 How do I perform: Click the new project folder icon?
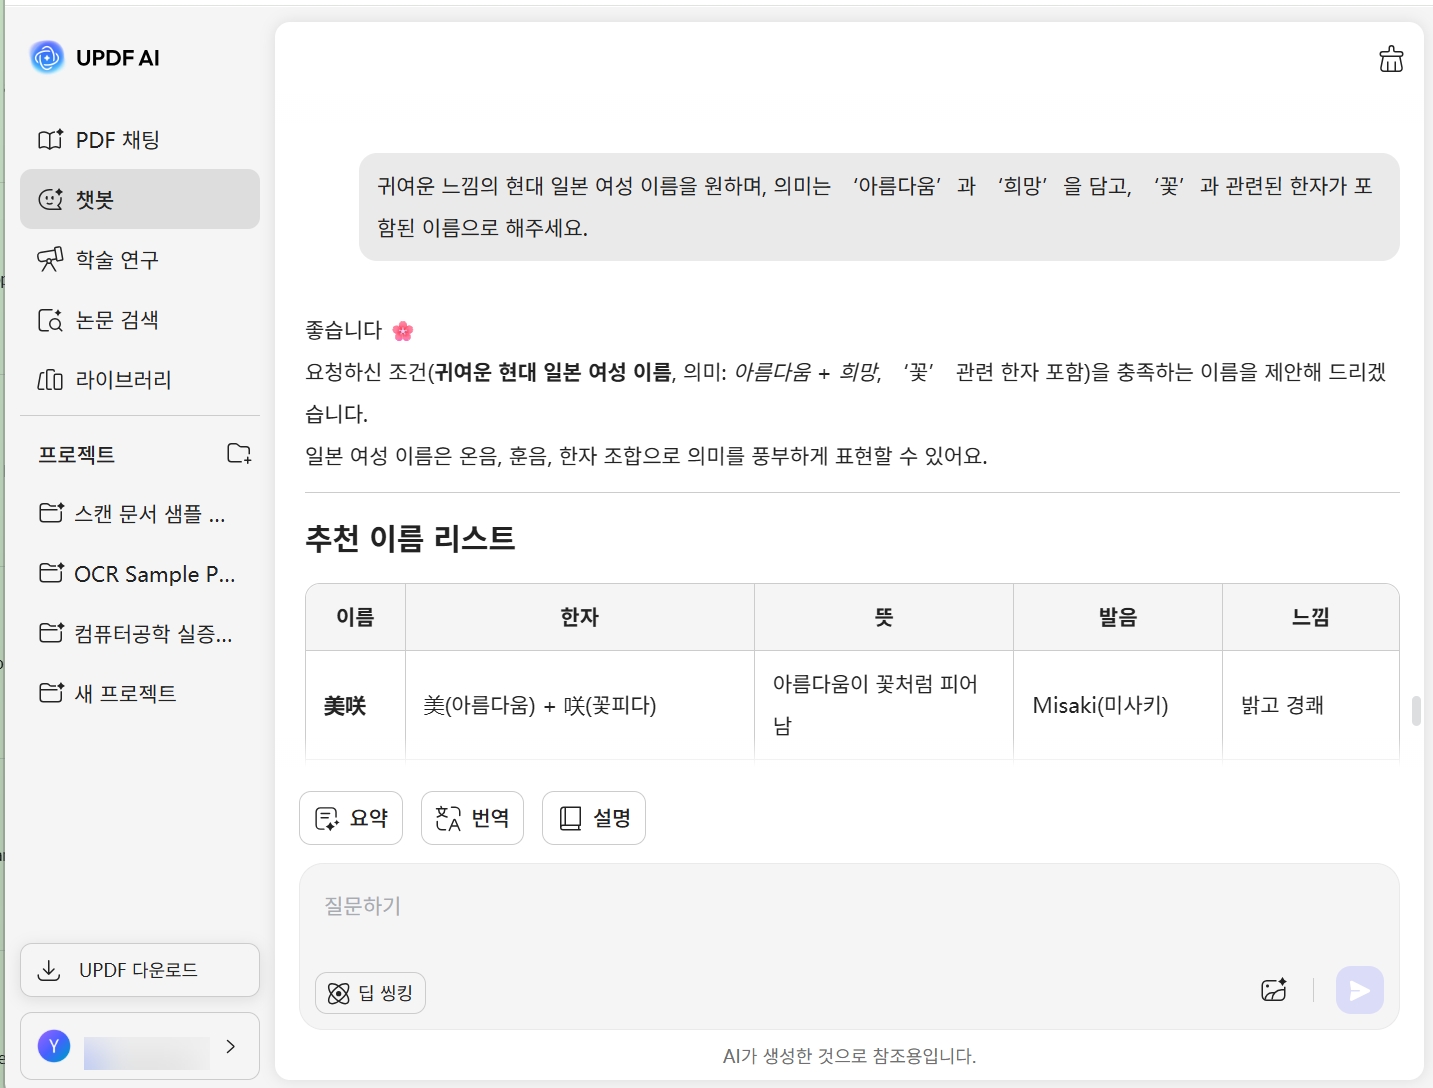(239, 453)
